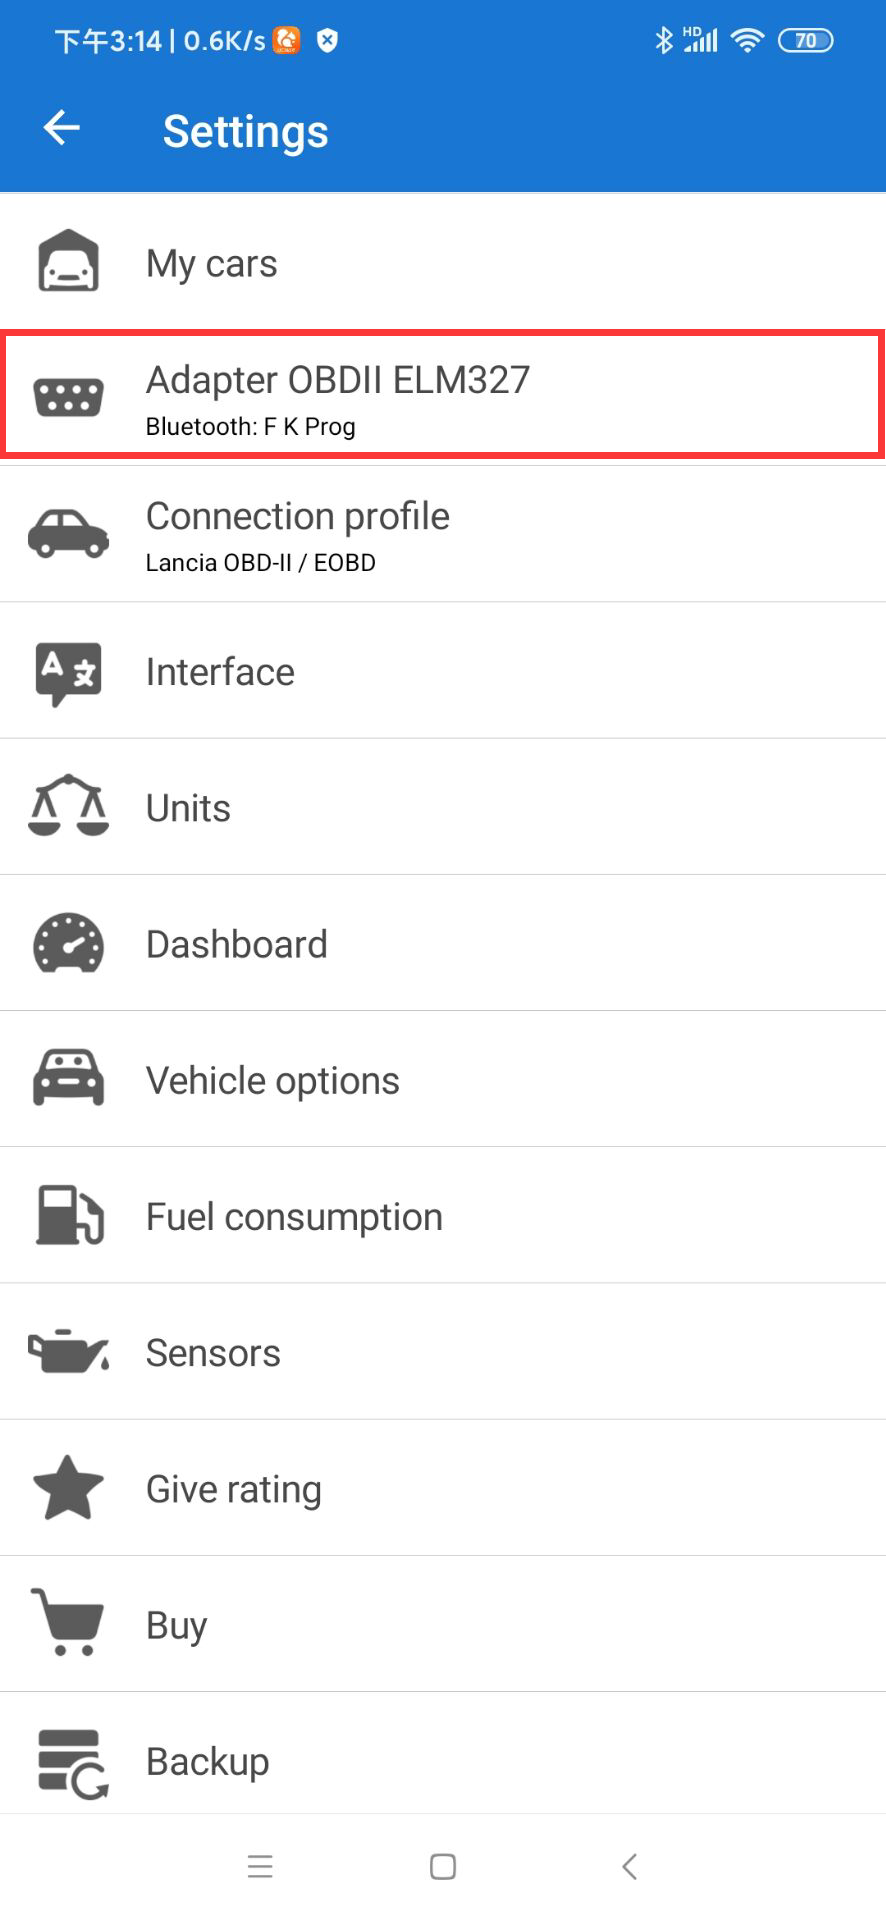Viewport: 886px width, 1920px height.
Task: Tap the Units scales icon
Action: click(68, 805)
